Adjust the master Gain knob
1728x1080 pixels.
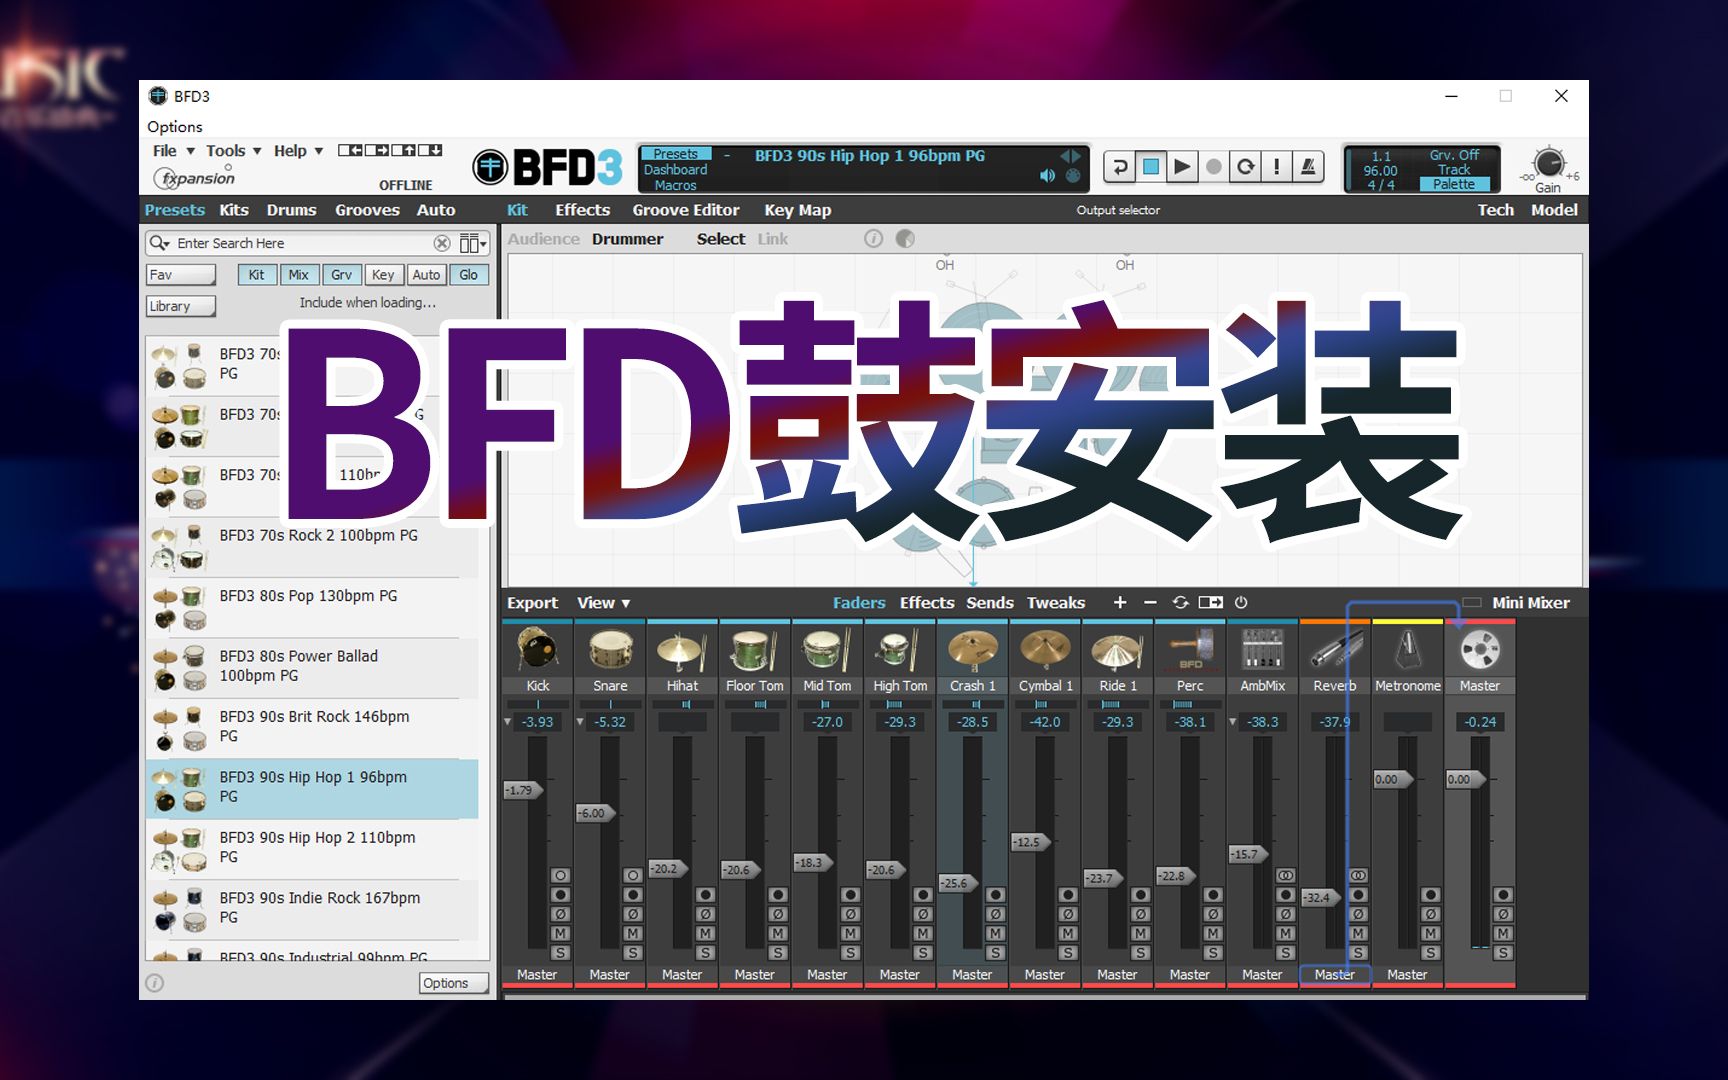(1548, 162)
